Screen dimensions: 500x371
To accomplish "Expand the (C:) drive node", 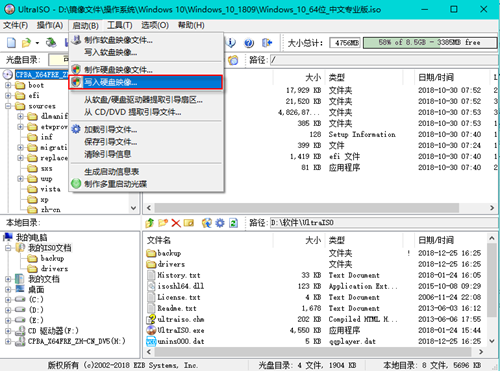I will point(8,300).
